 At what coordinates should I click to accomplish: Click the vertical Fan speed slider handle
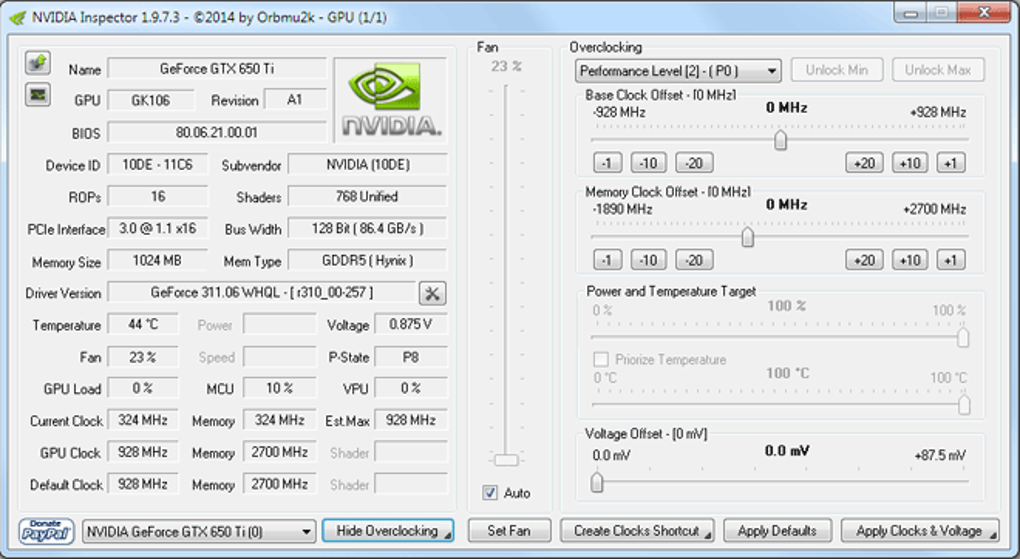click(x=506, y=460)
